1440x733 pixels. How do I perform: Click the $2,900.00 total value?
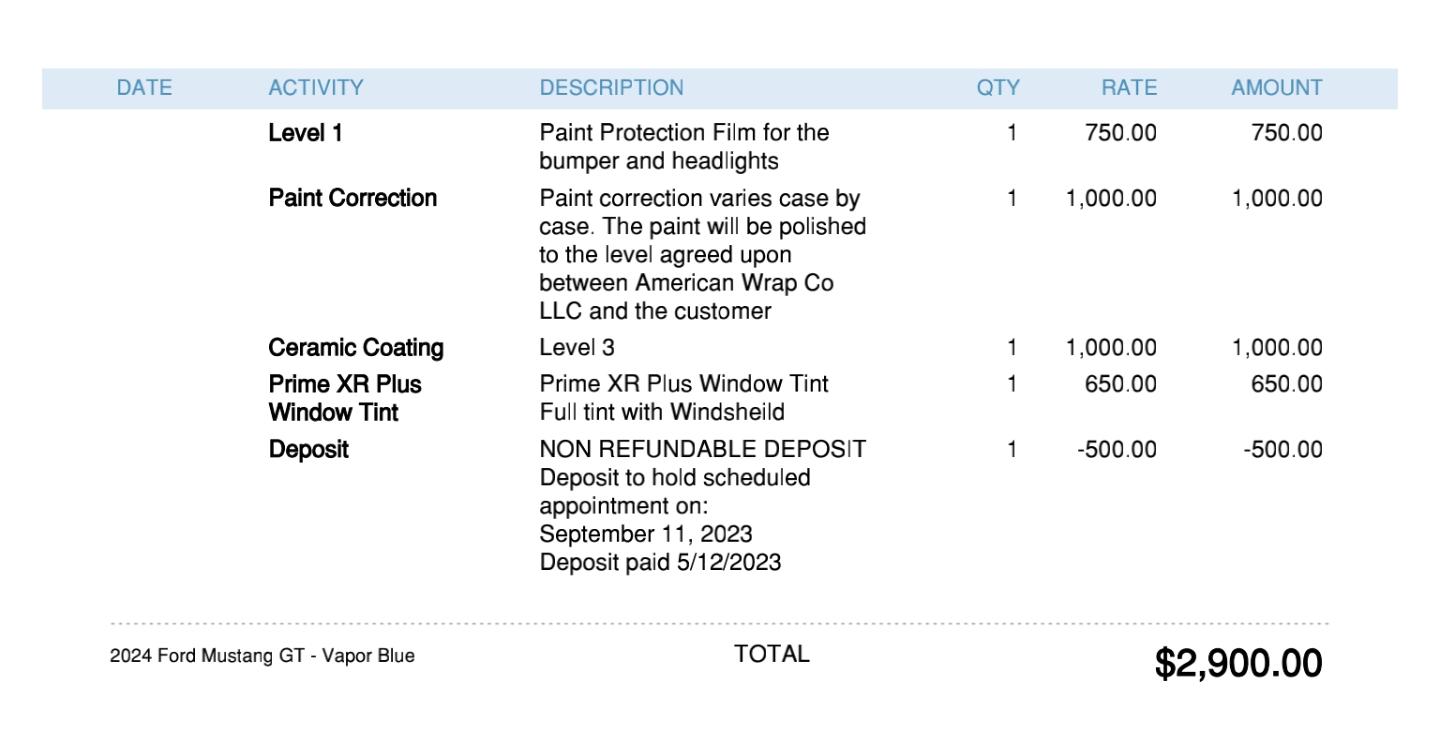1239,663
